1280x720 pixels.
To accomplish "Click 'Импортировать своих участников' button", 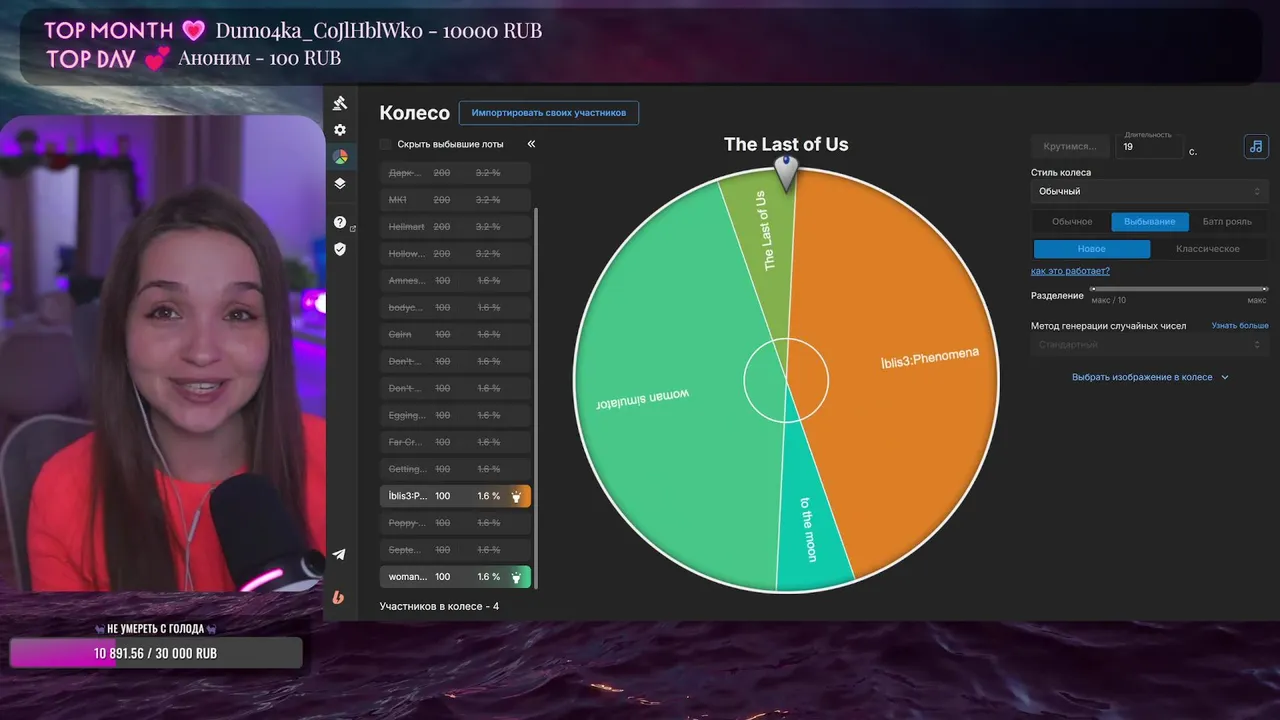I will (549, 113).
